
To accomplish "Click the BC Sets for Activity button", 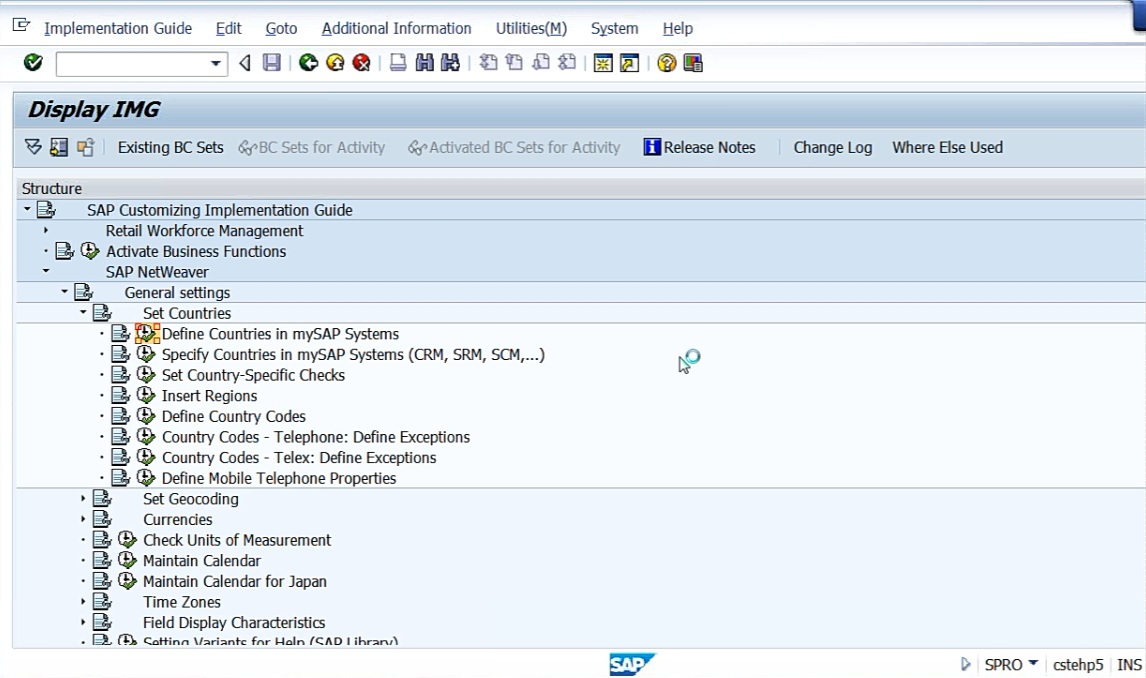I will pos(312,148).
